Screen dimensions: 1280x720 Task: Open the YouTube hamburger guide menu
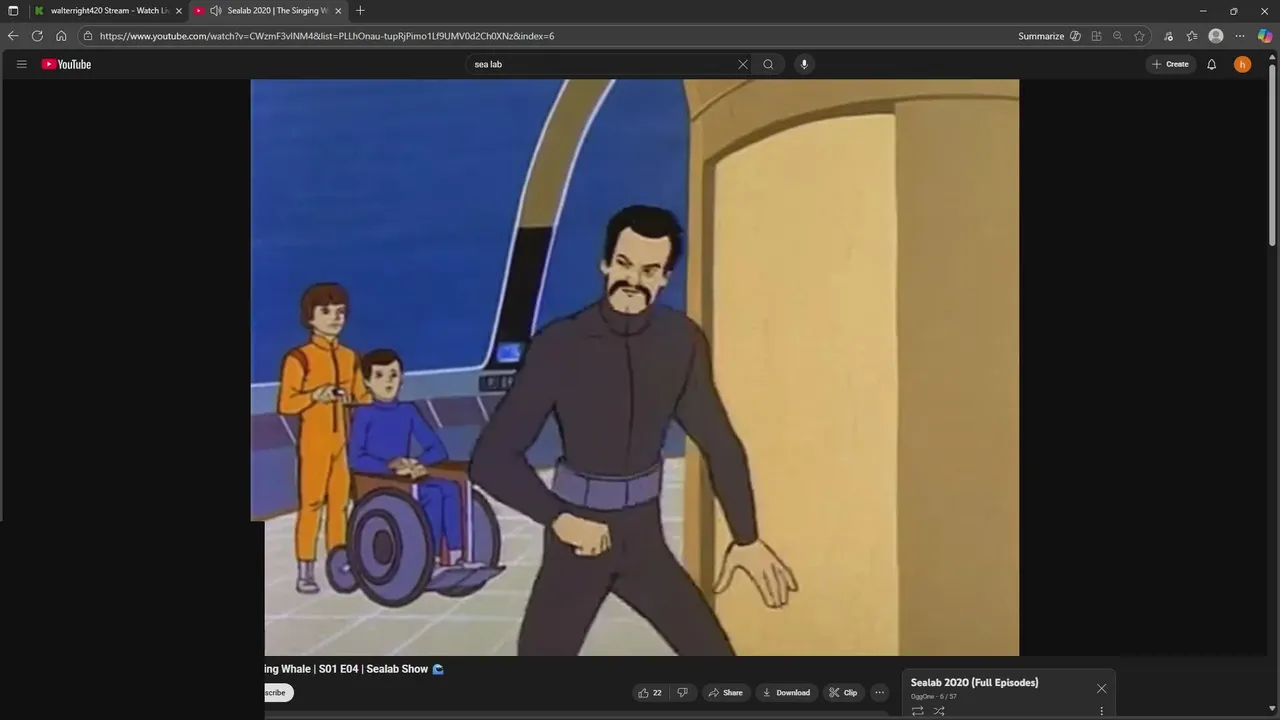pos(21,64)
